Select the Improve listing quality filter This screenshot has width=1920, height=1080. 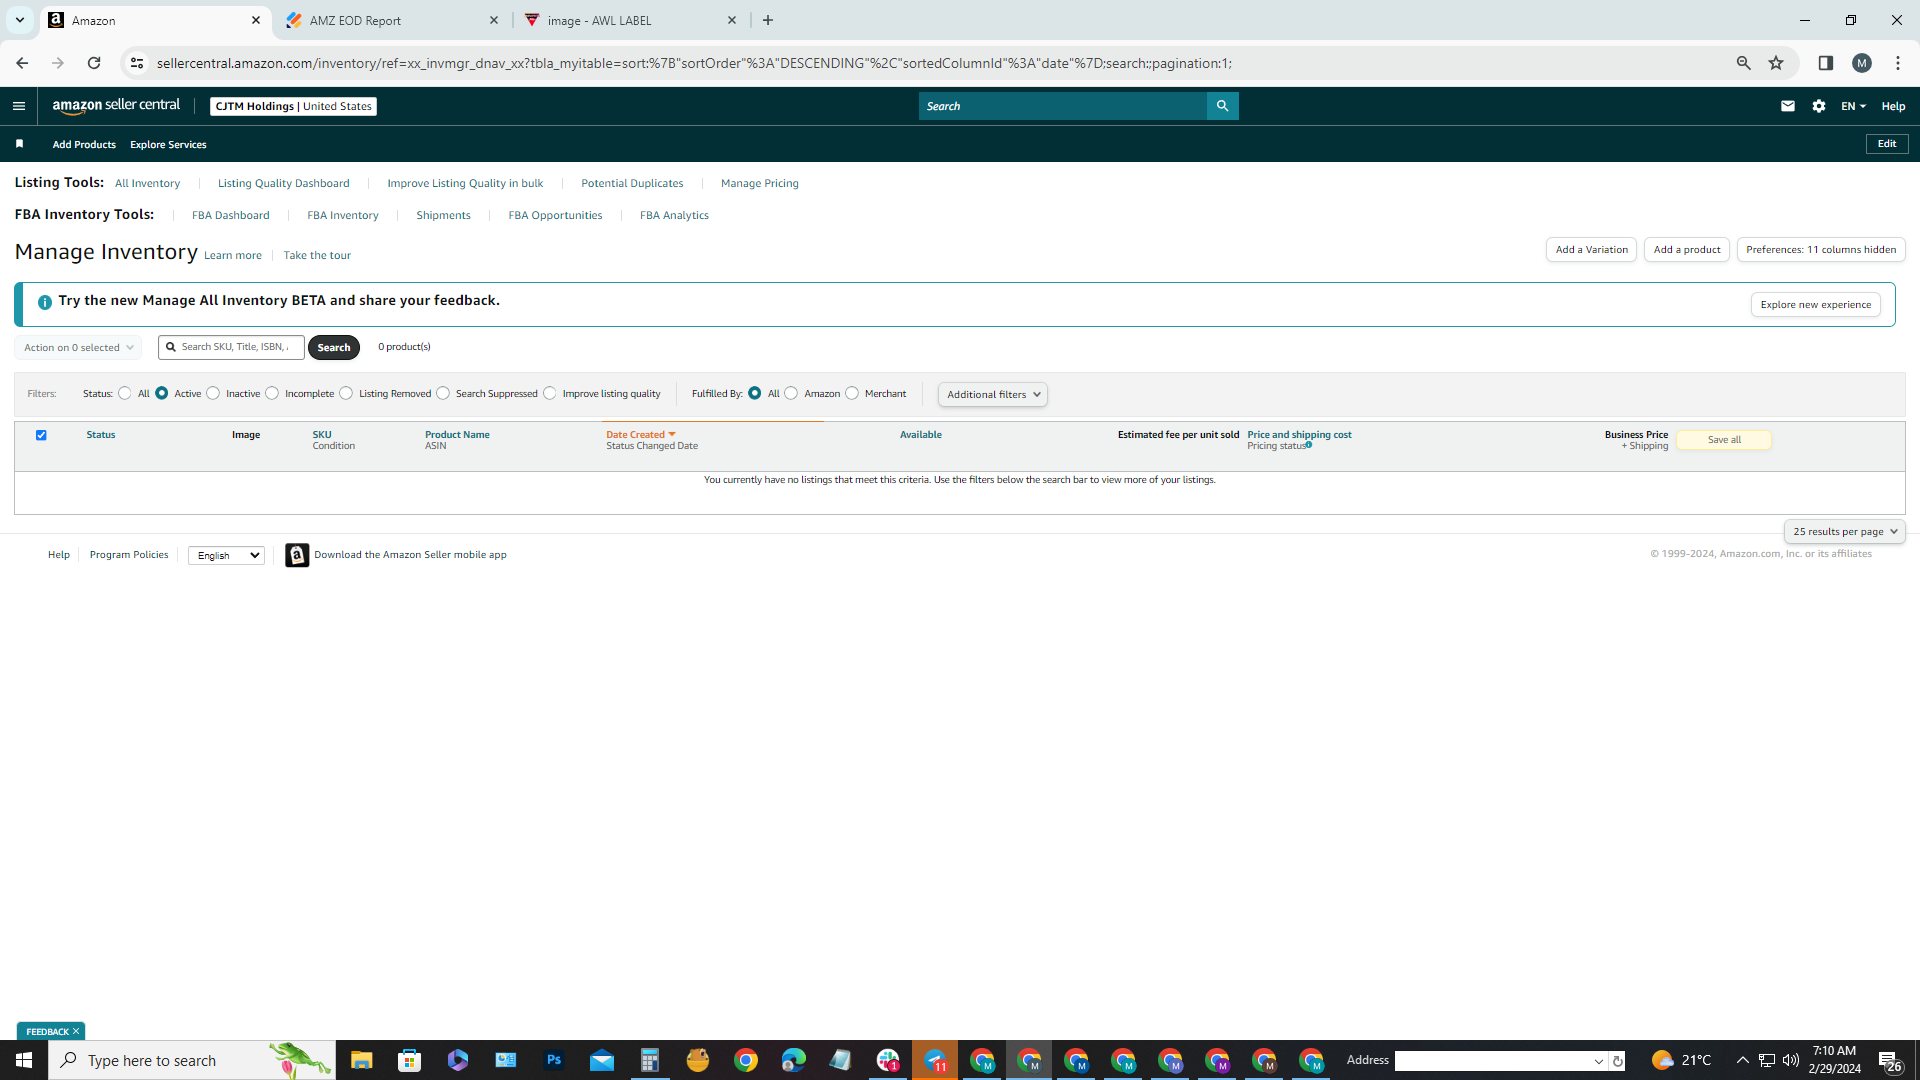550,393
